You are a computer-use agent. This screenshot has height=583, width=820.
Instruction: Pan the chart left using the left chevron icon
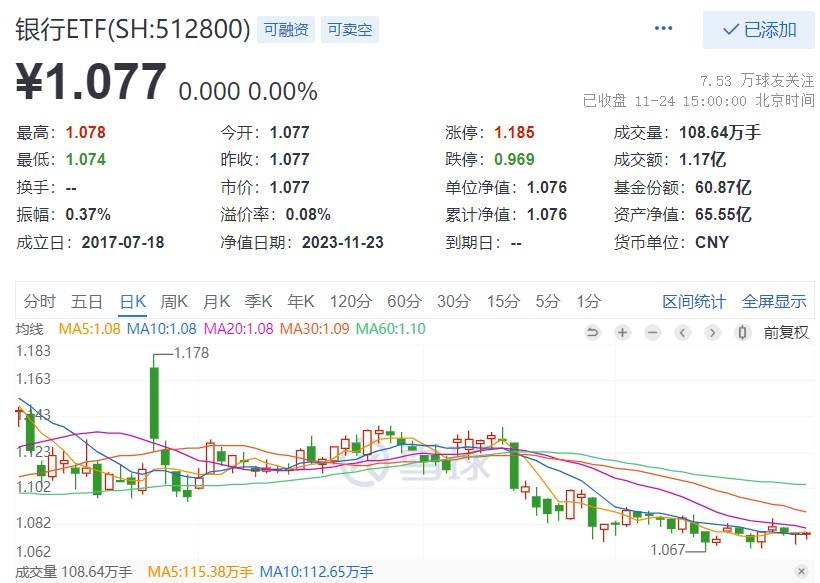pos(682,332)
